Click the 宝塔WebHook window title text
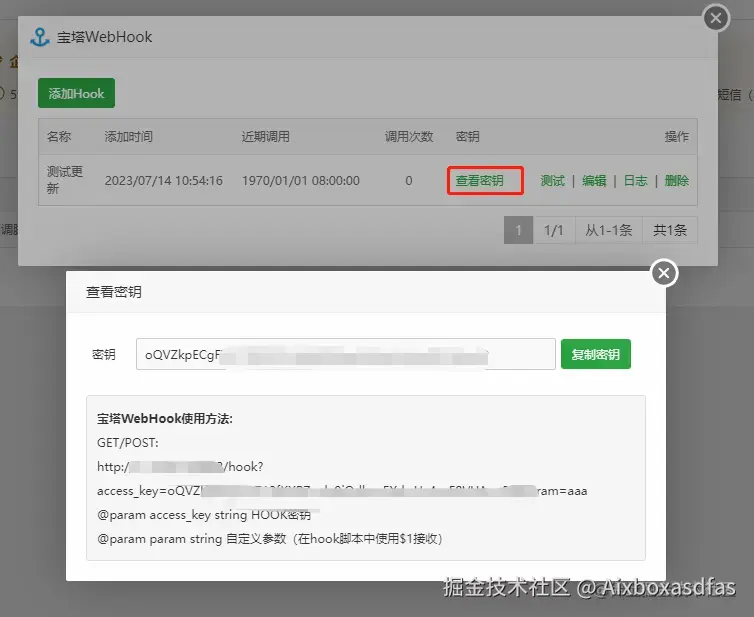Image resolution: width=754 pixels, height=617 pixels. coord(104,37)
